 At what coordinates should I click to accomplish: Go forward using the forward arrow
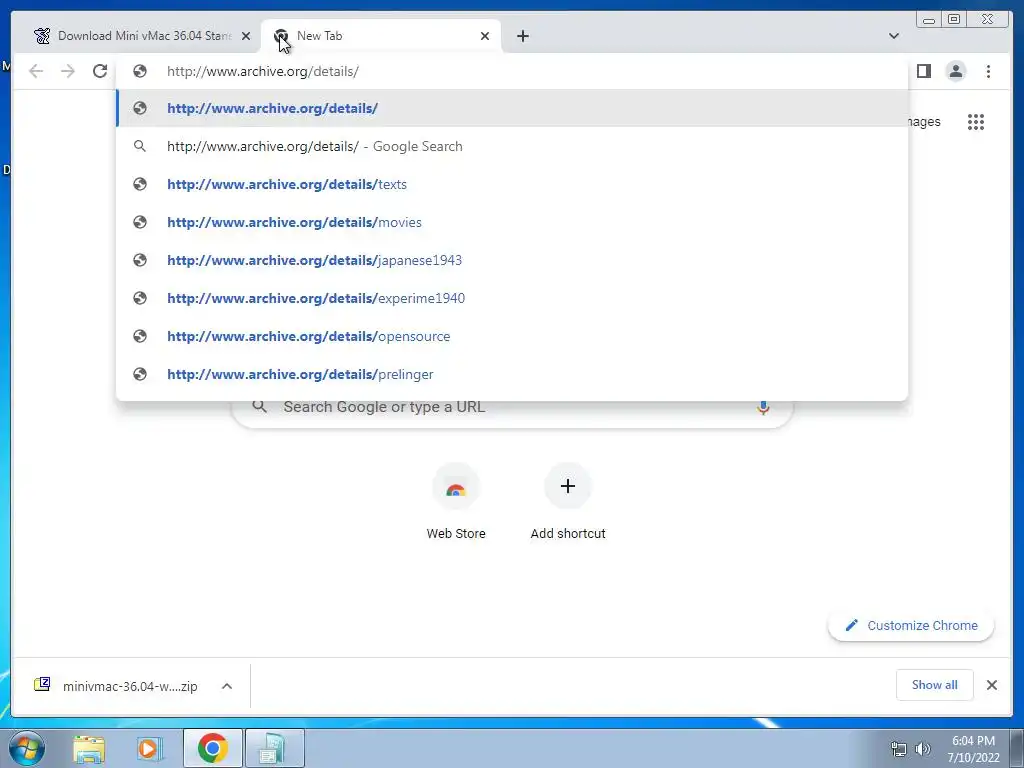coord(68,71)
